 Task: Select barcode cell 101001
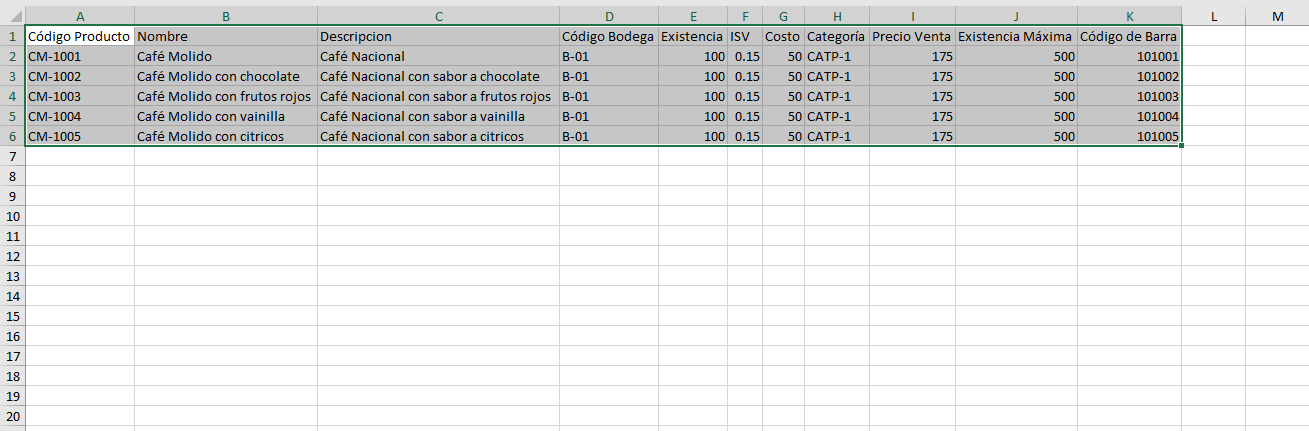tap(1129, 56)
